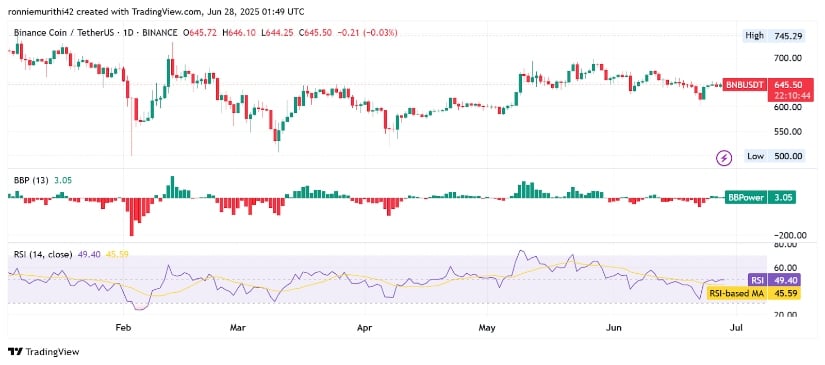Click the Feb label on time axis
The width and height of the screenshot is (825, 365).
coord(123,328)
